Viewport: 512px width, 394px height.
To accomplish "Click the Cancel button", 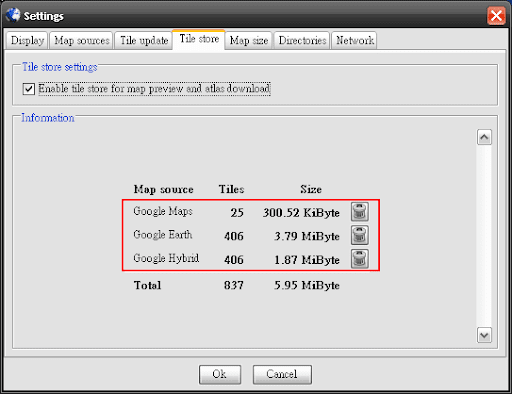I will (282, 374).
